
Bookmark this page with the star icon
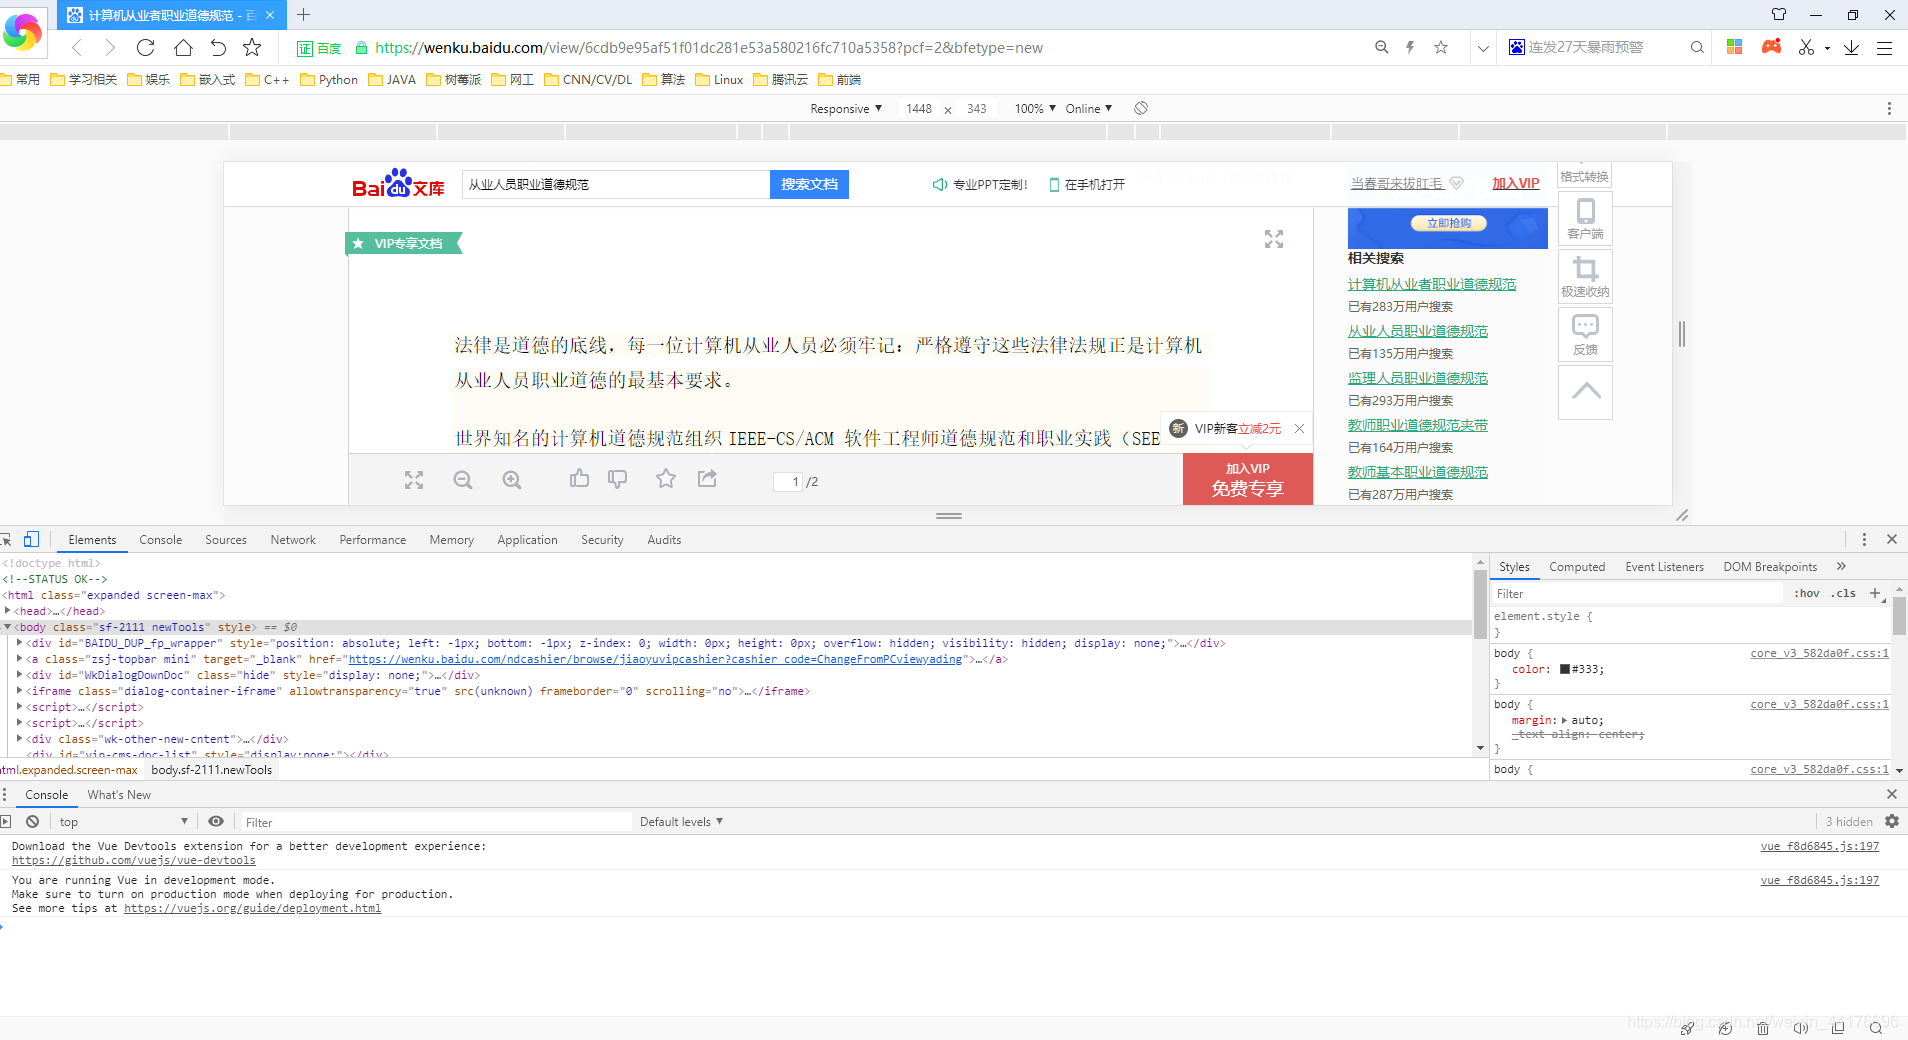(x=252, y=47)
